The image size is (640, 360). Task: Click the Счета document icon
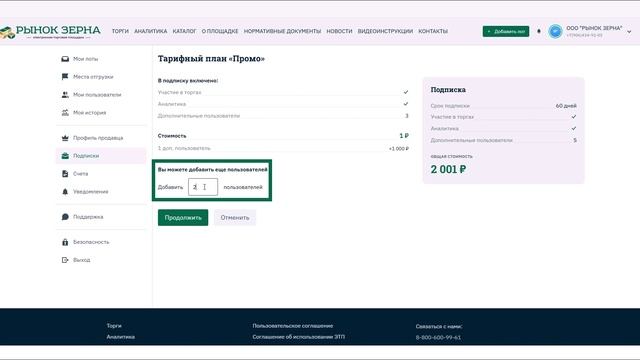coord(65,174)
